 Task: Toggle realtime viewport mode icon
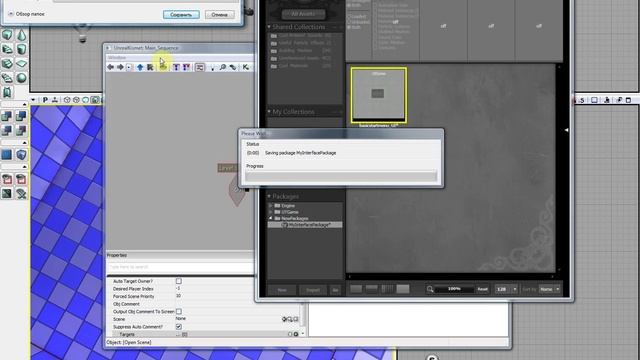click(x=55, y=100)
